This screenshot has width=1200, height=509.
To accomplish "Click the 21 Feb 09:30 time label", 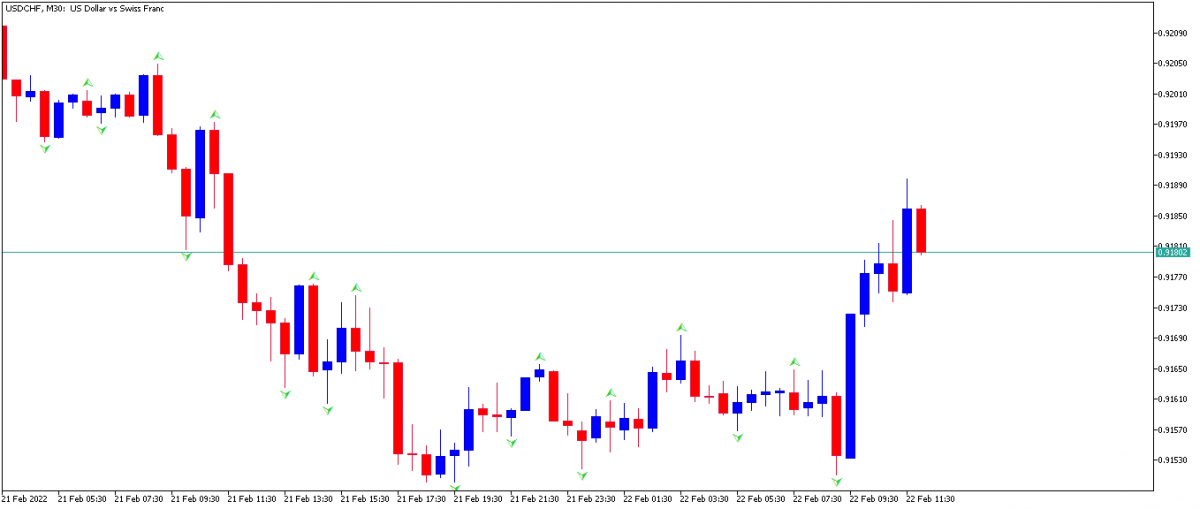I will click(196, 498).
